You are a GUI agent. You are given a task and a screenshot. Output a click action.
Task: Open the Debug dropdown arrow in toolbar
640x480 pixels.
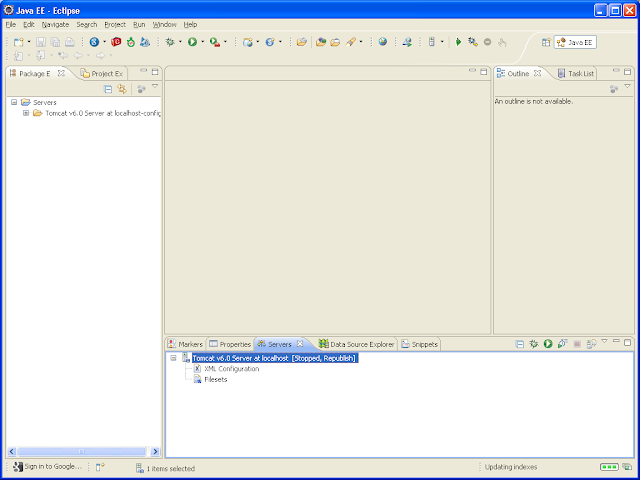180,42
